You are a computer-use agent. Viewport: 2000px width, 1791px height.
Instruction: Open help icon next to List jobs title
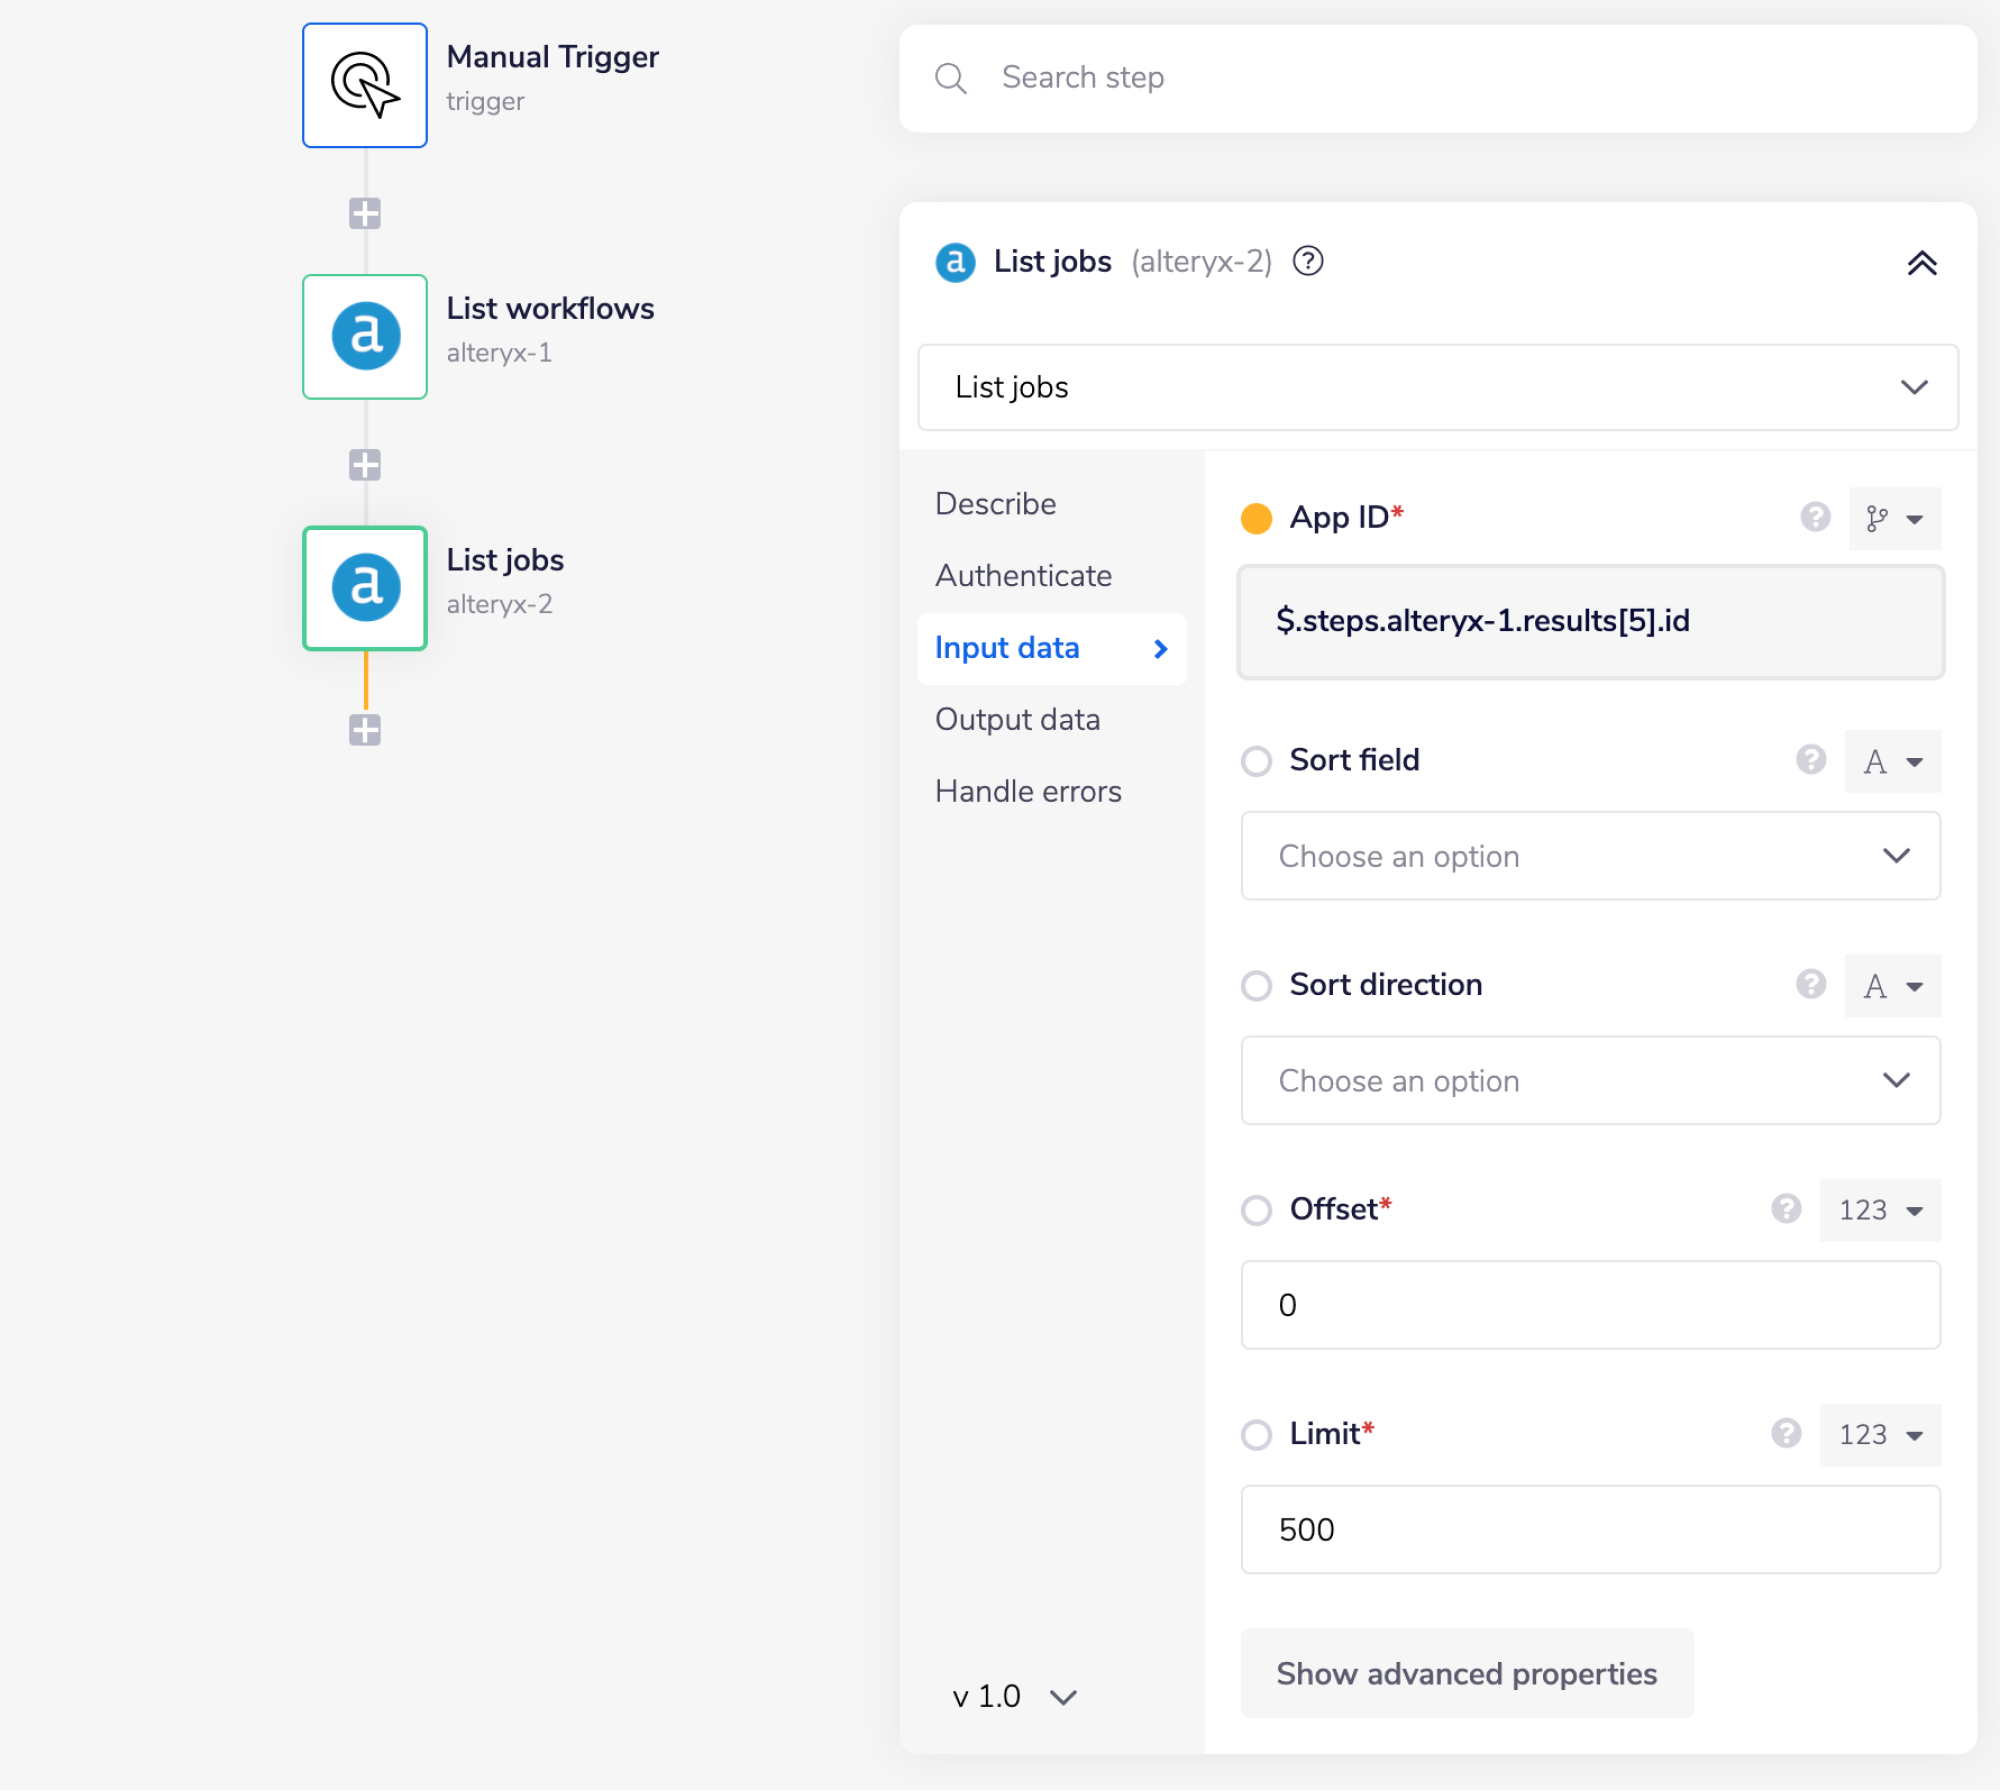click(1308, 261)
